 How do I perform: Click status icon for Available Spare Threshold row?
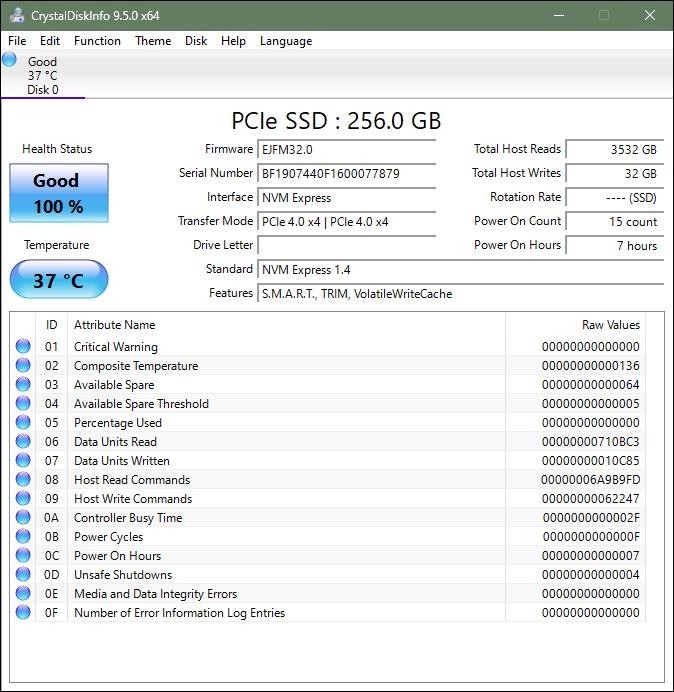pos(23,403)
